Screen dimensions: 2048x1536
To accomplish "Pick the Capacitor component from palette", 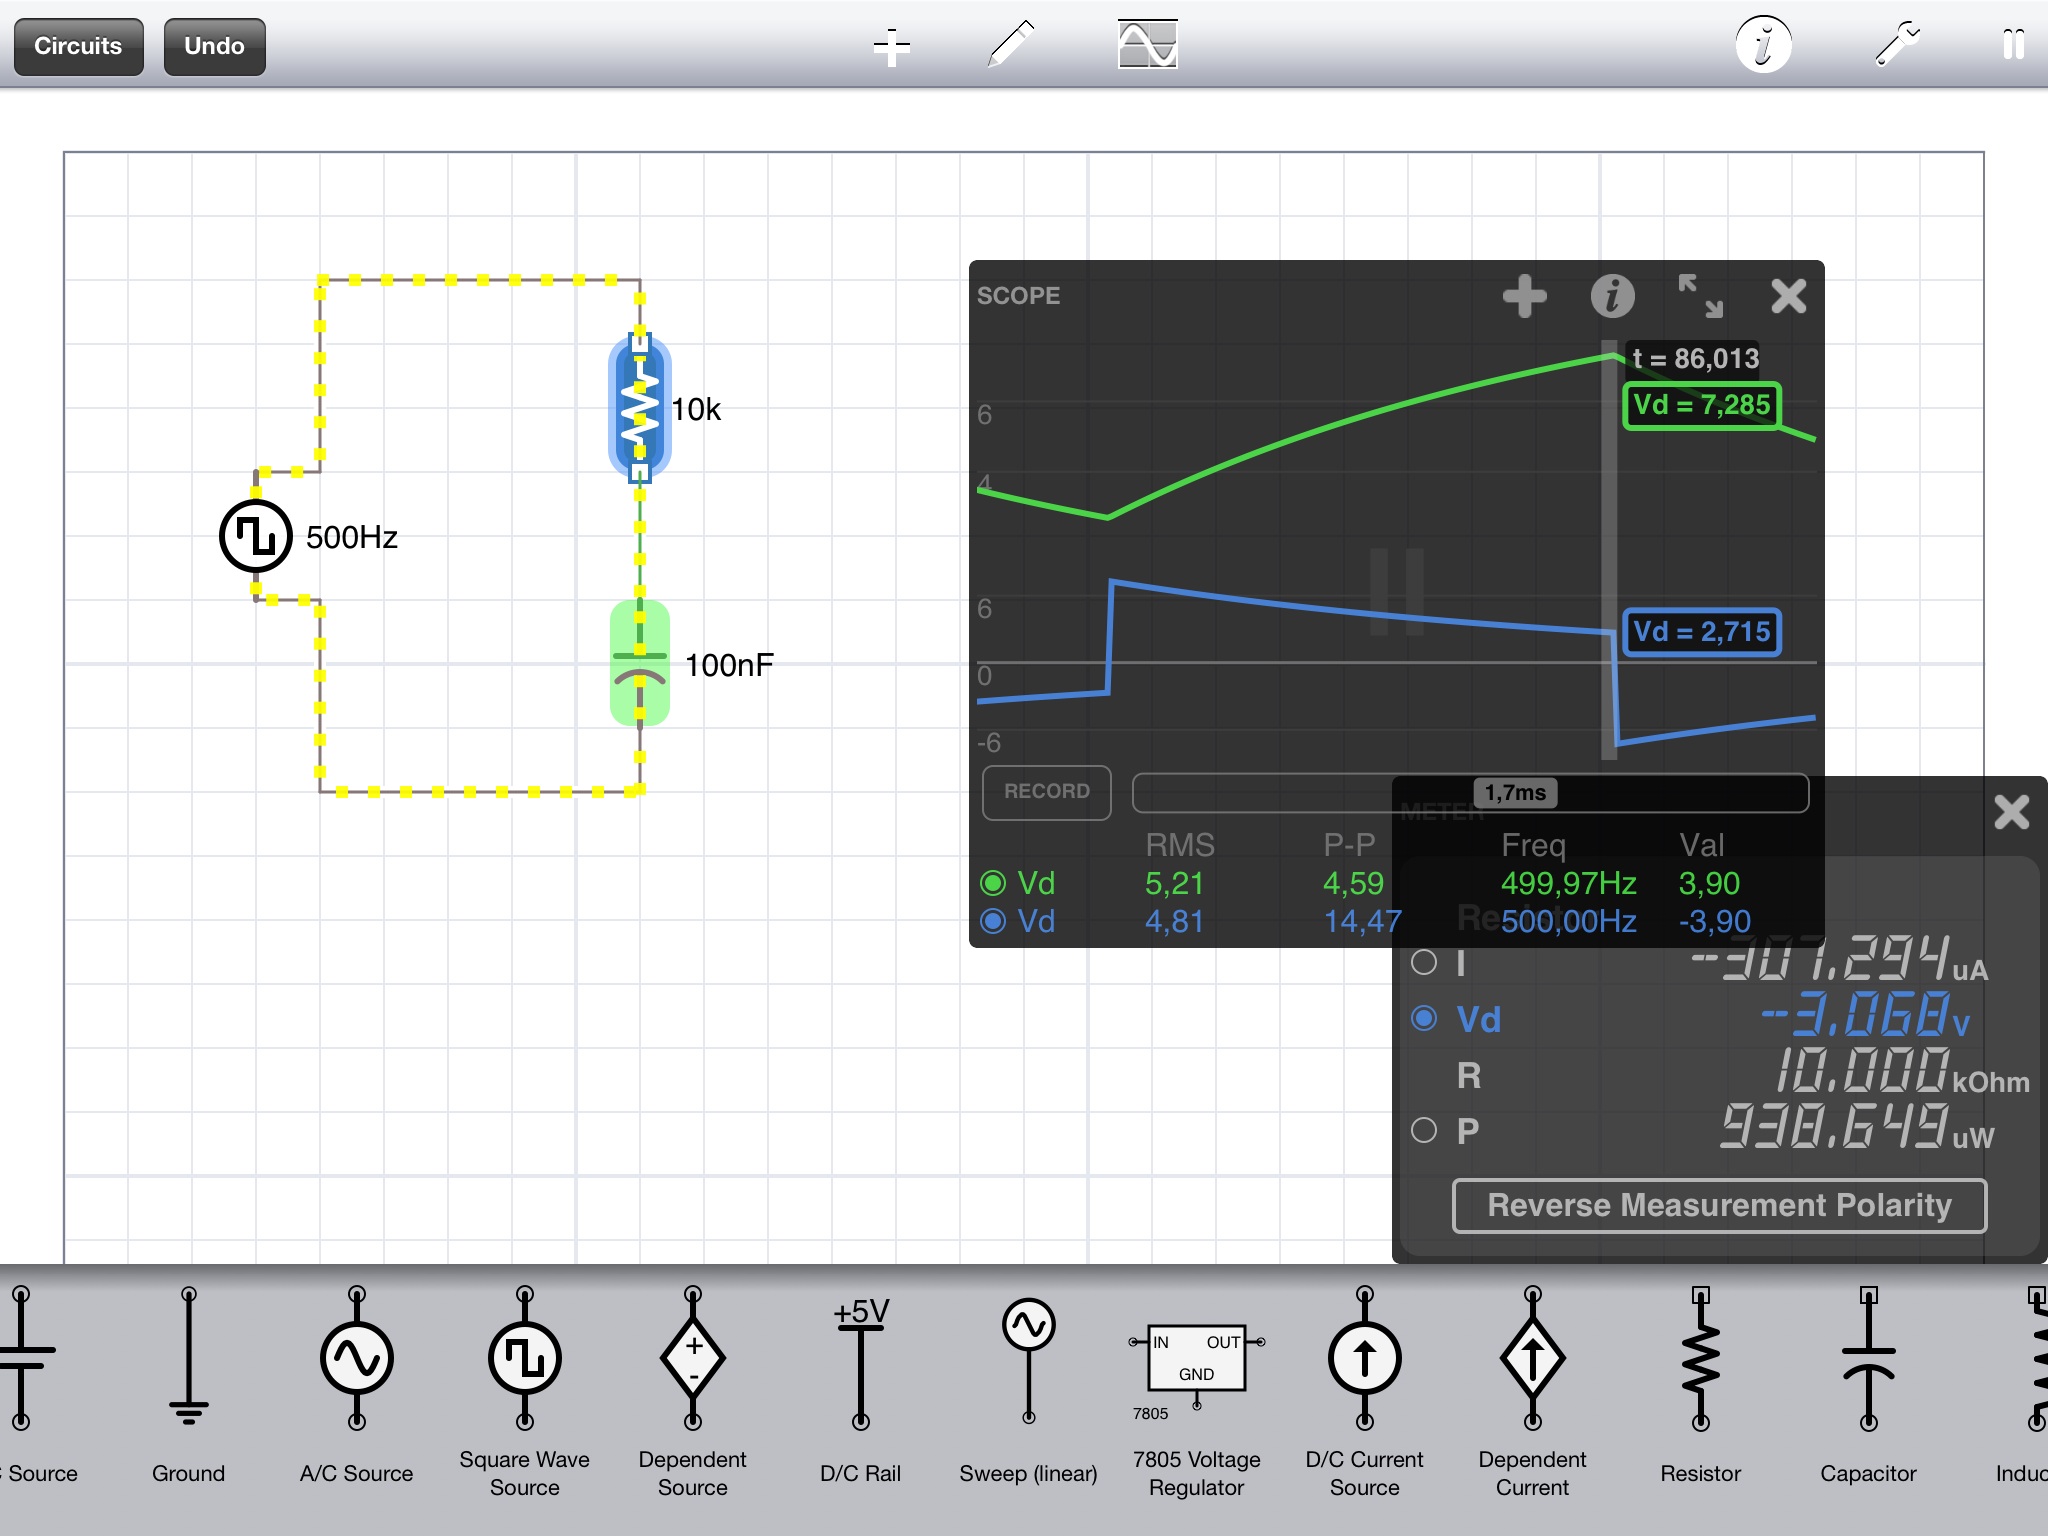I will tap(1868, 1388).
